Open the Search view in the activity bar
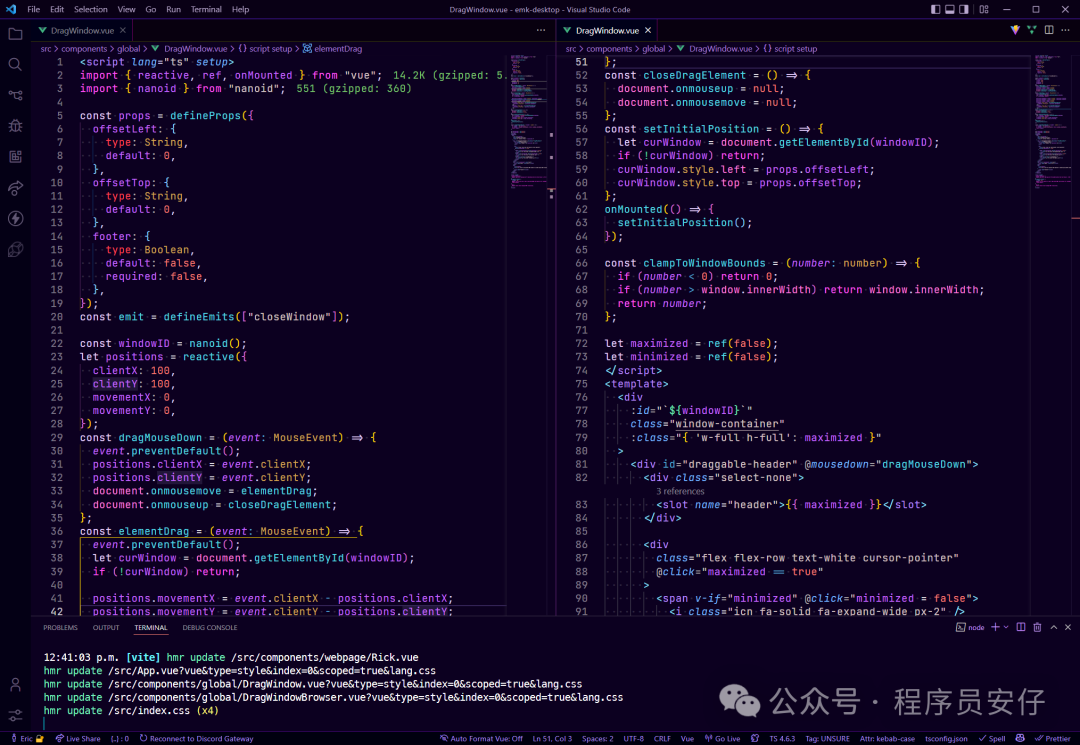Image resolution: width=1080 pixels, height=745 pixels. pos(15,65)
